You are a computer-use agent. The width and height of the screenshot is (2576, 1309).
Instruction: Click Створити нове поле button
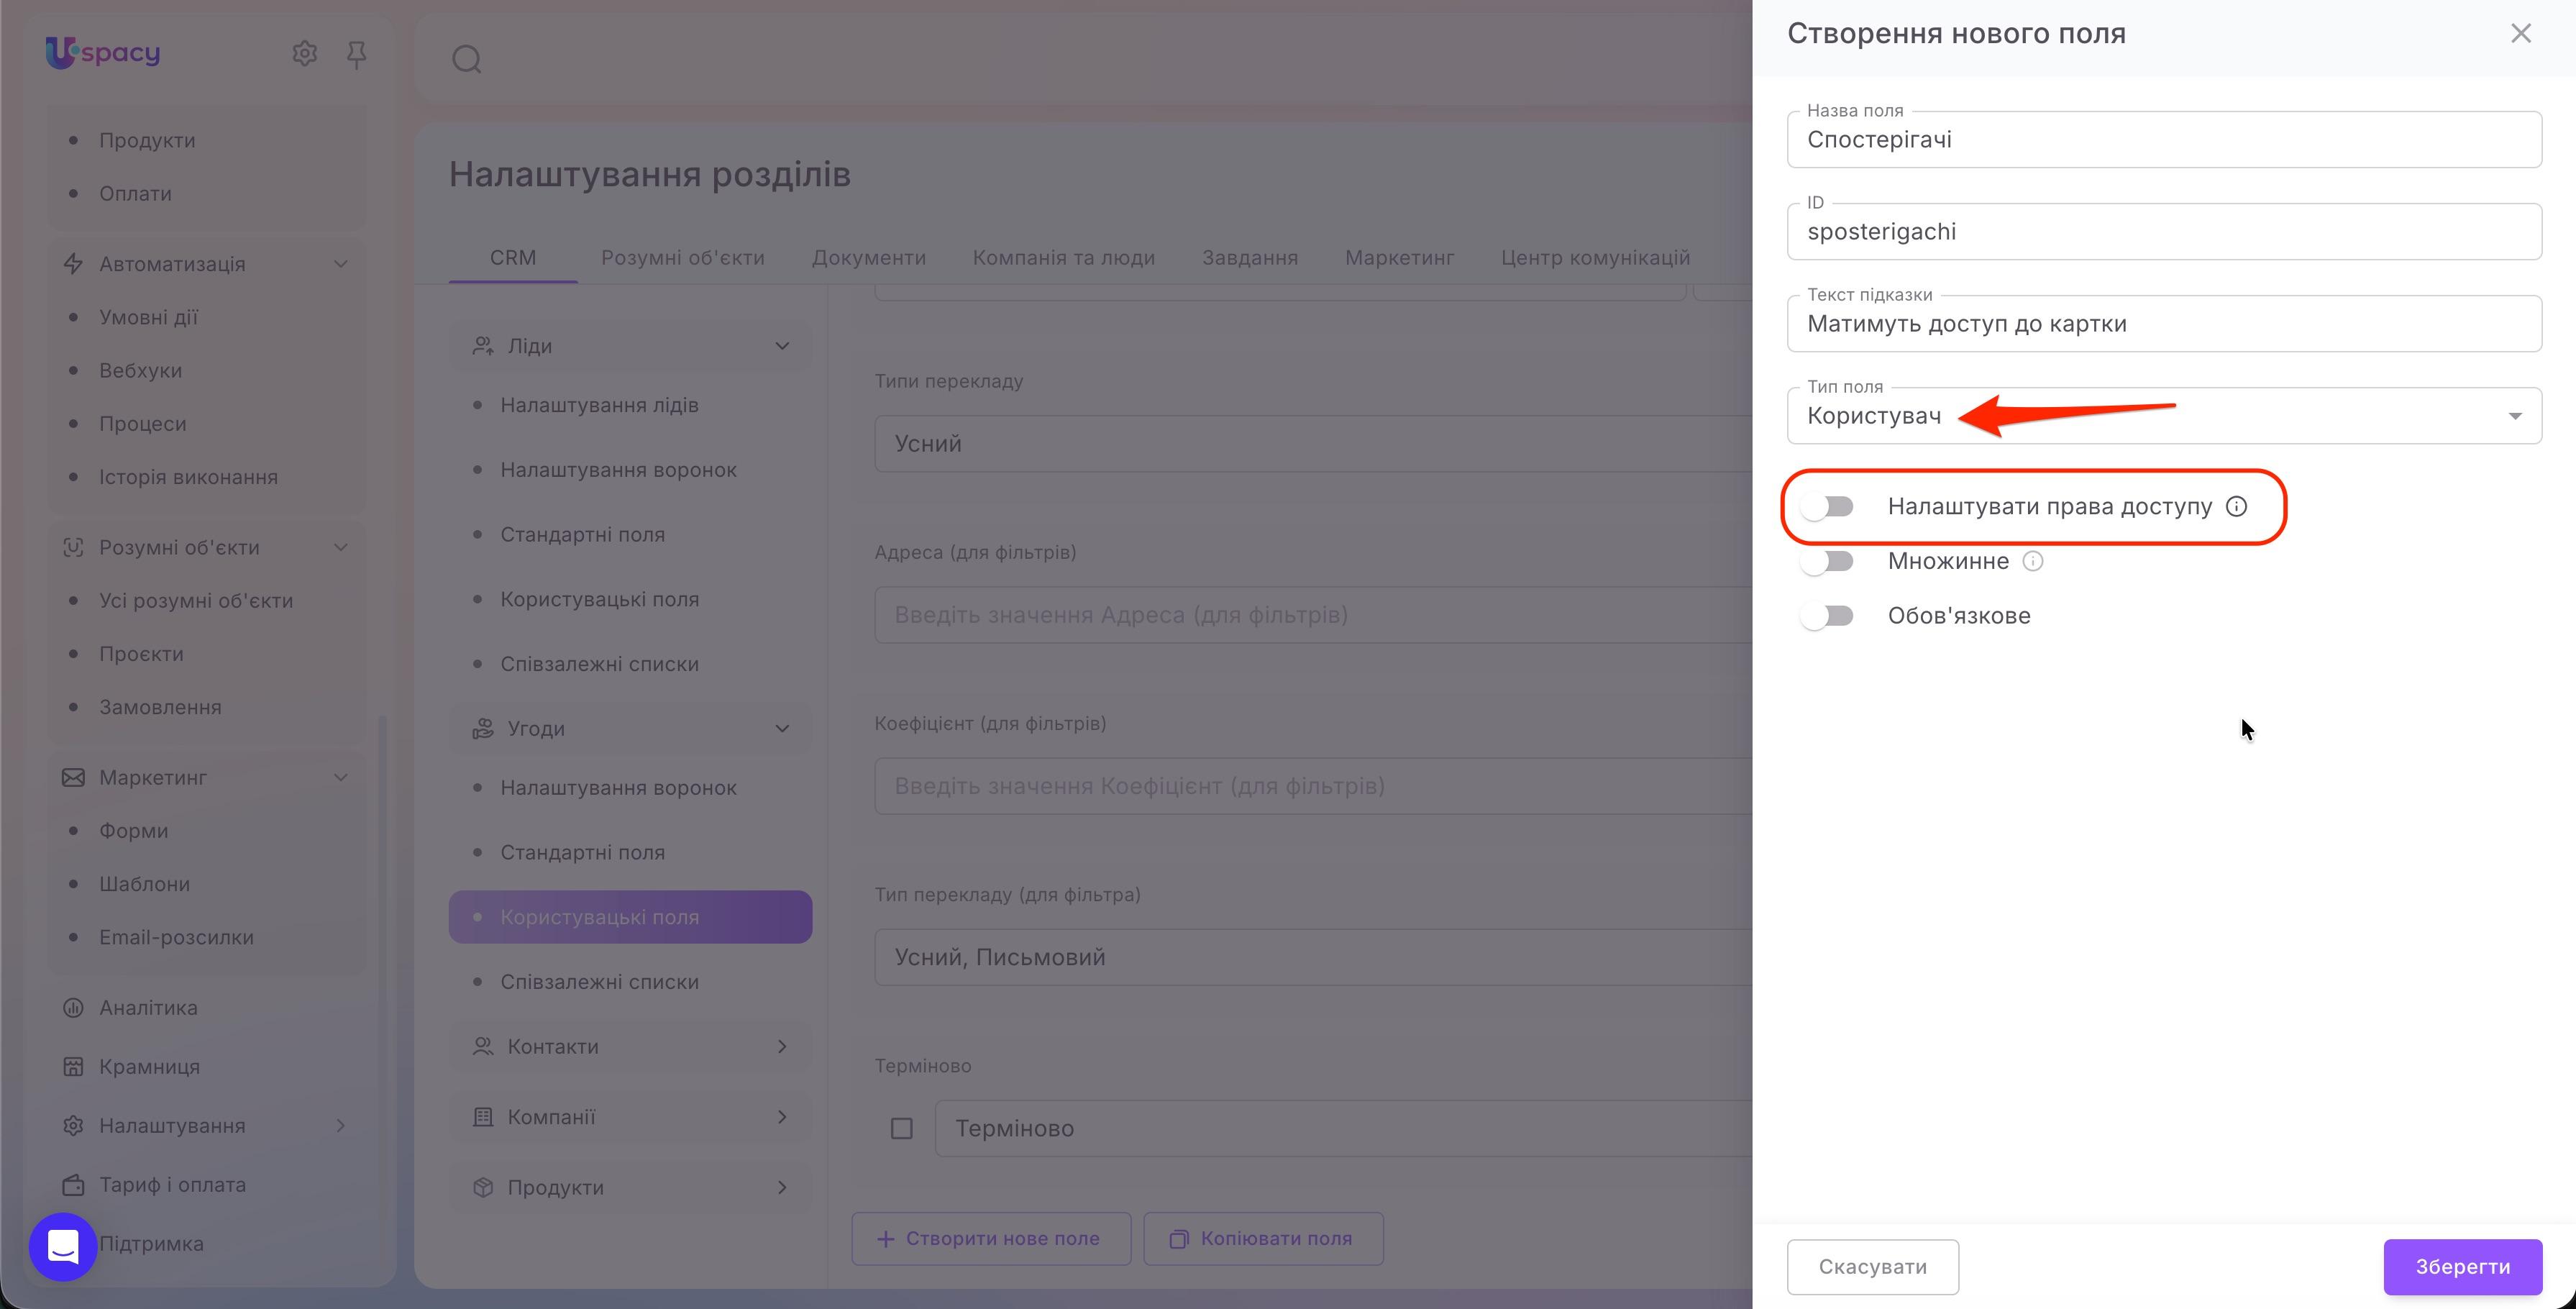click(991, 1239)
